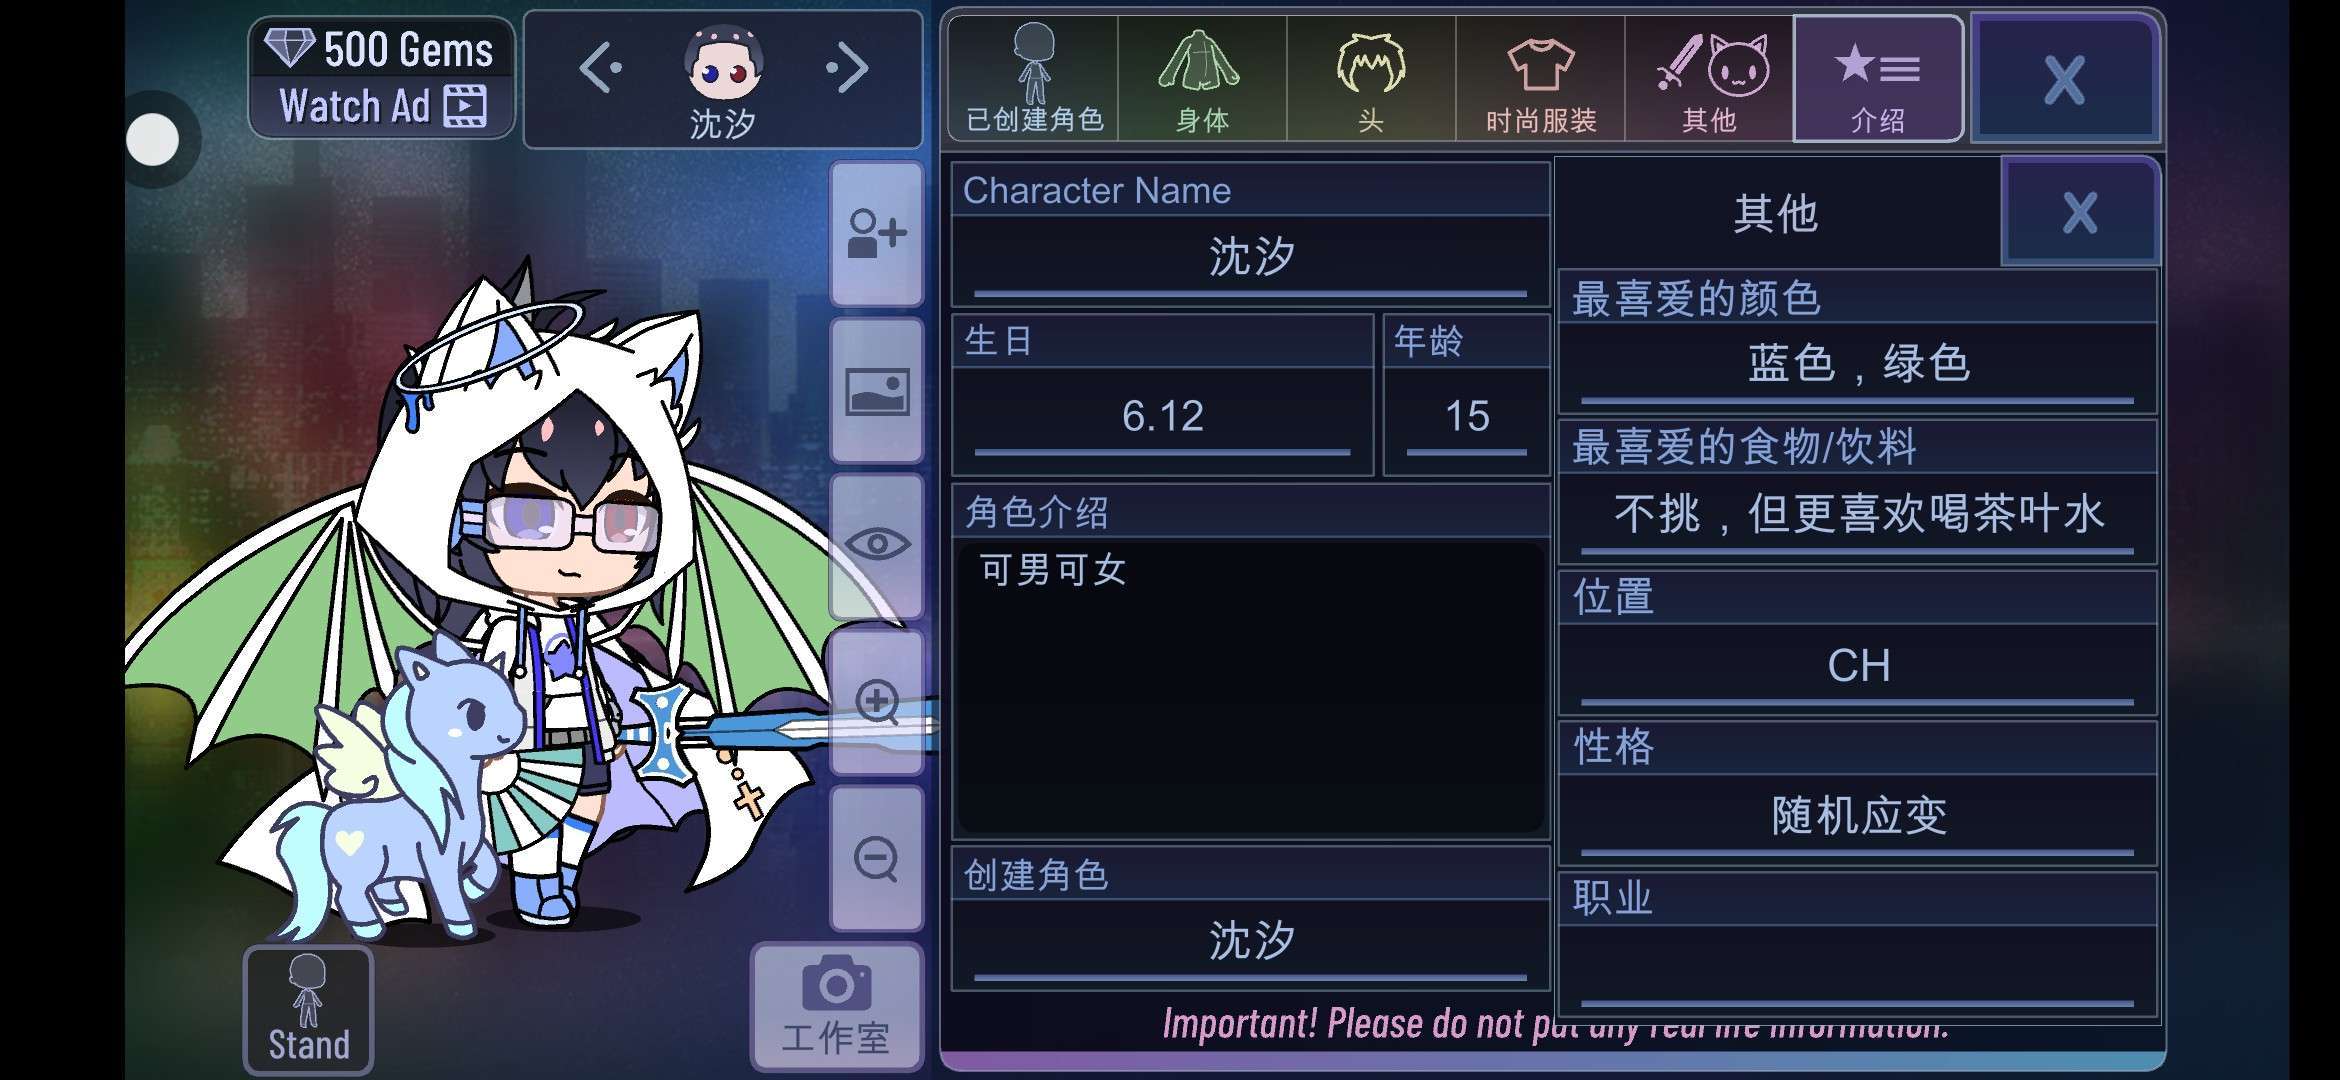Toggle the eye visibility button

[876, 545]
